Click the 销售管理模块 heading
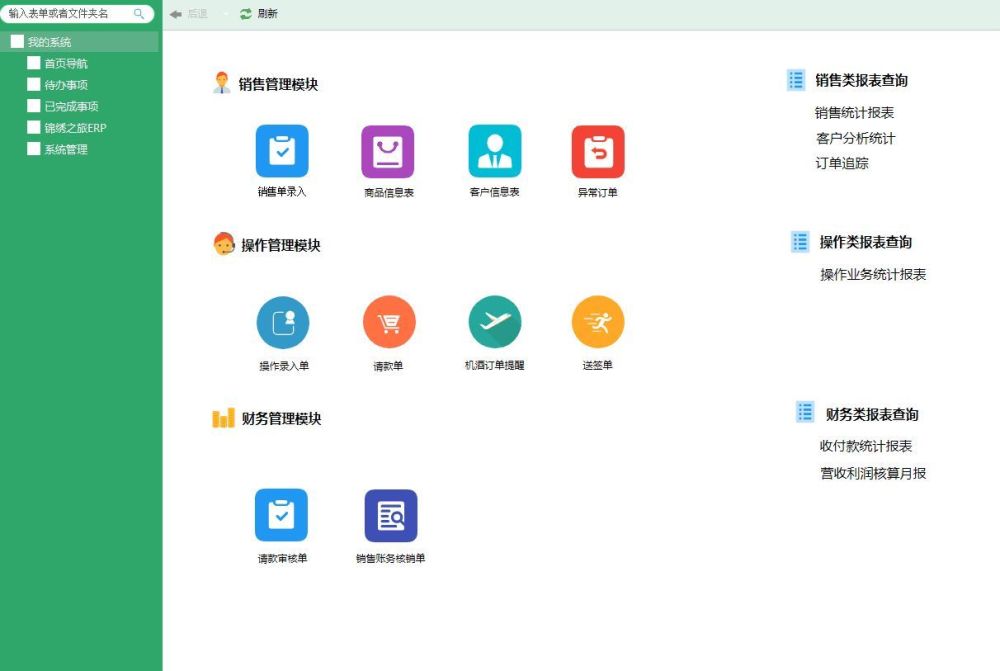The image size is (1000, 671). pyautogui.click(x=278, y=84)
